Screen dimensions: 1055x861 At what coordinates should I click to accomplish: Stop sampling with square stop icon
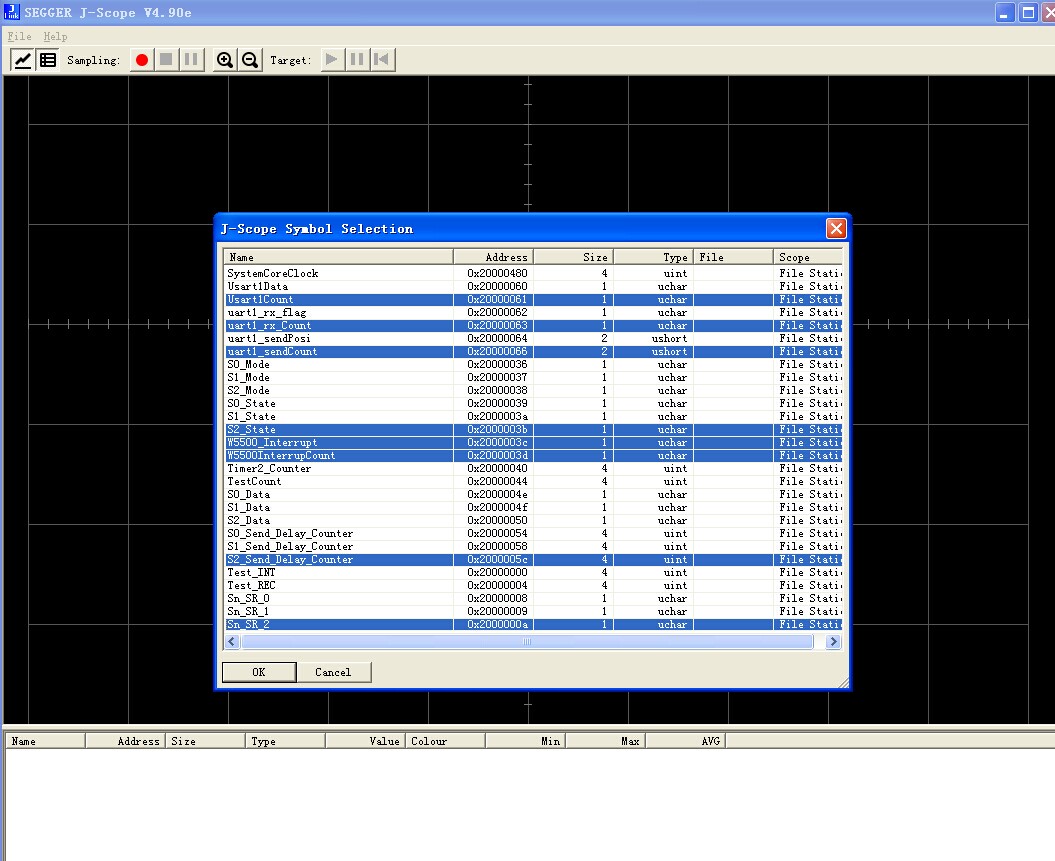tap(166, 60)
